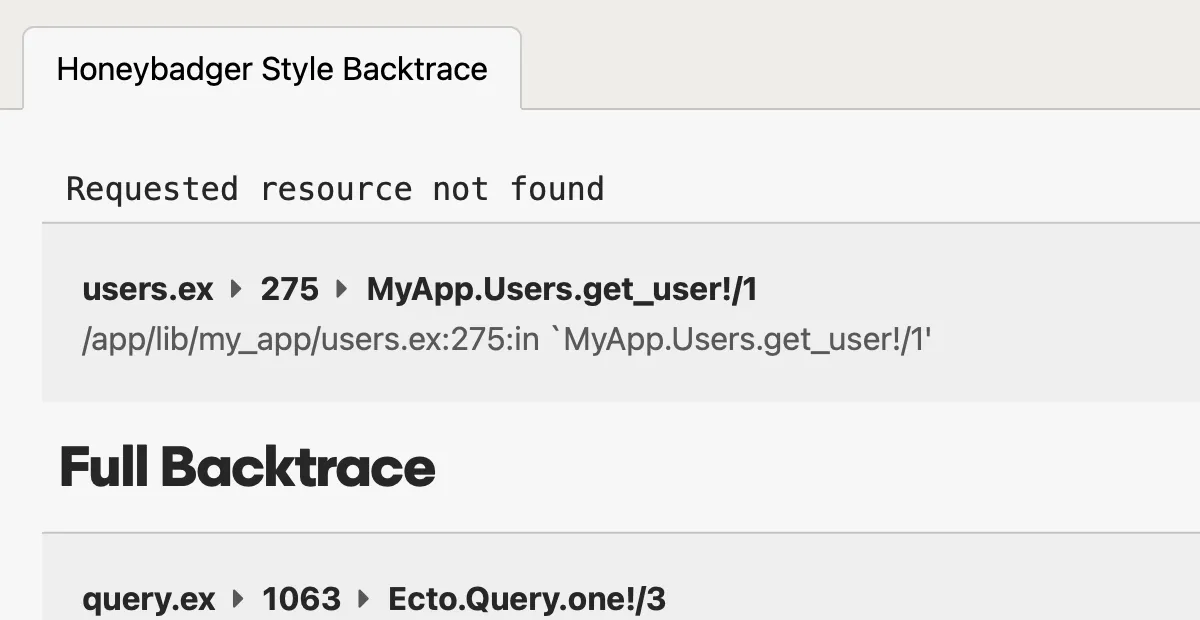Viewport: 1200px width, 620px height.
Task: Click the chevron icon before MyApp.Users.get_user!/1
Action: tap(341, 289)
